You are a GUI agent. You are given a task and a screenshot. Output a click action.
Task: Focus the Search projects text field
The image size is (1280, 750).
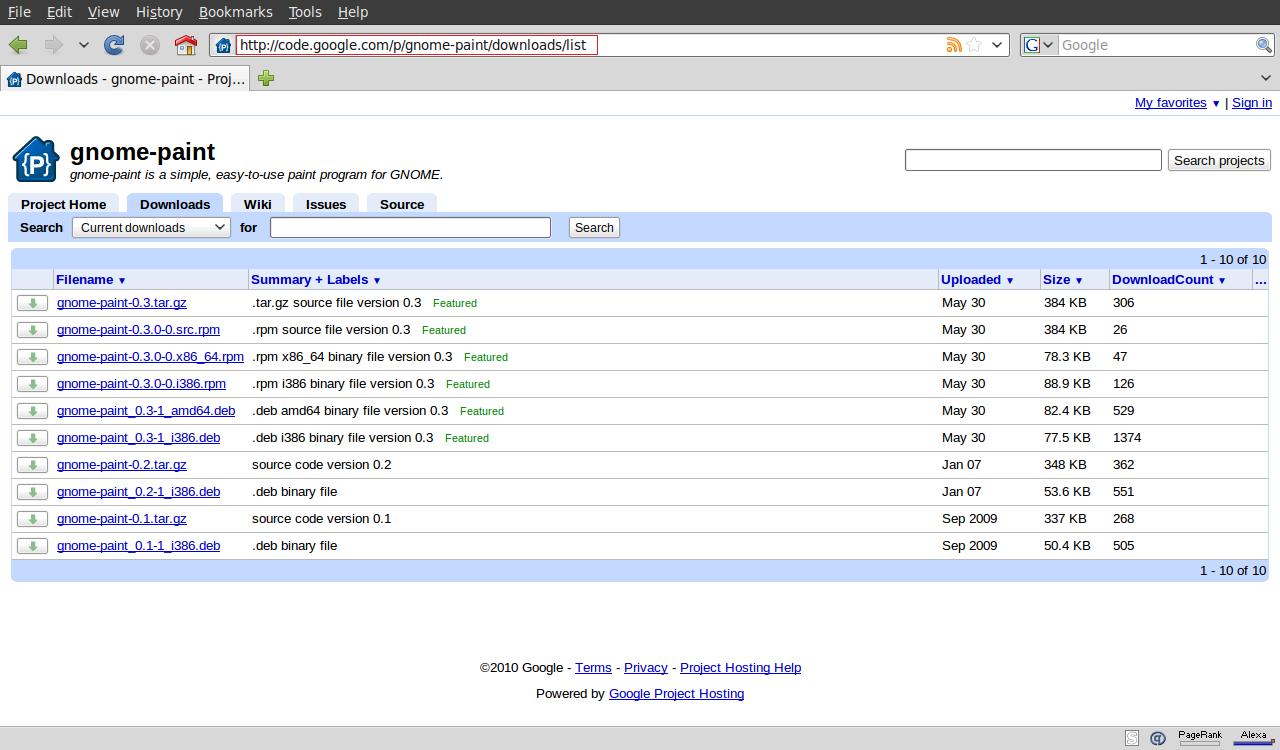1033,160
